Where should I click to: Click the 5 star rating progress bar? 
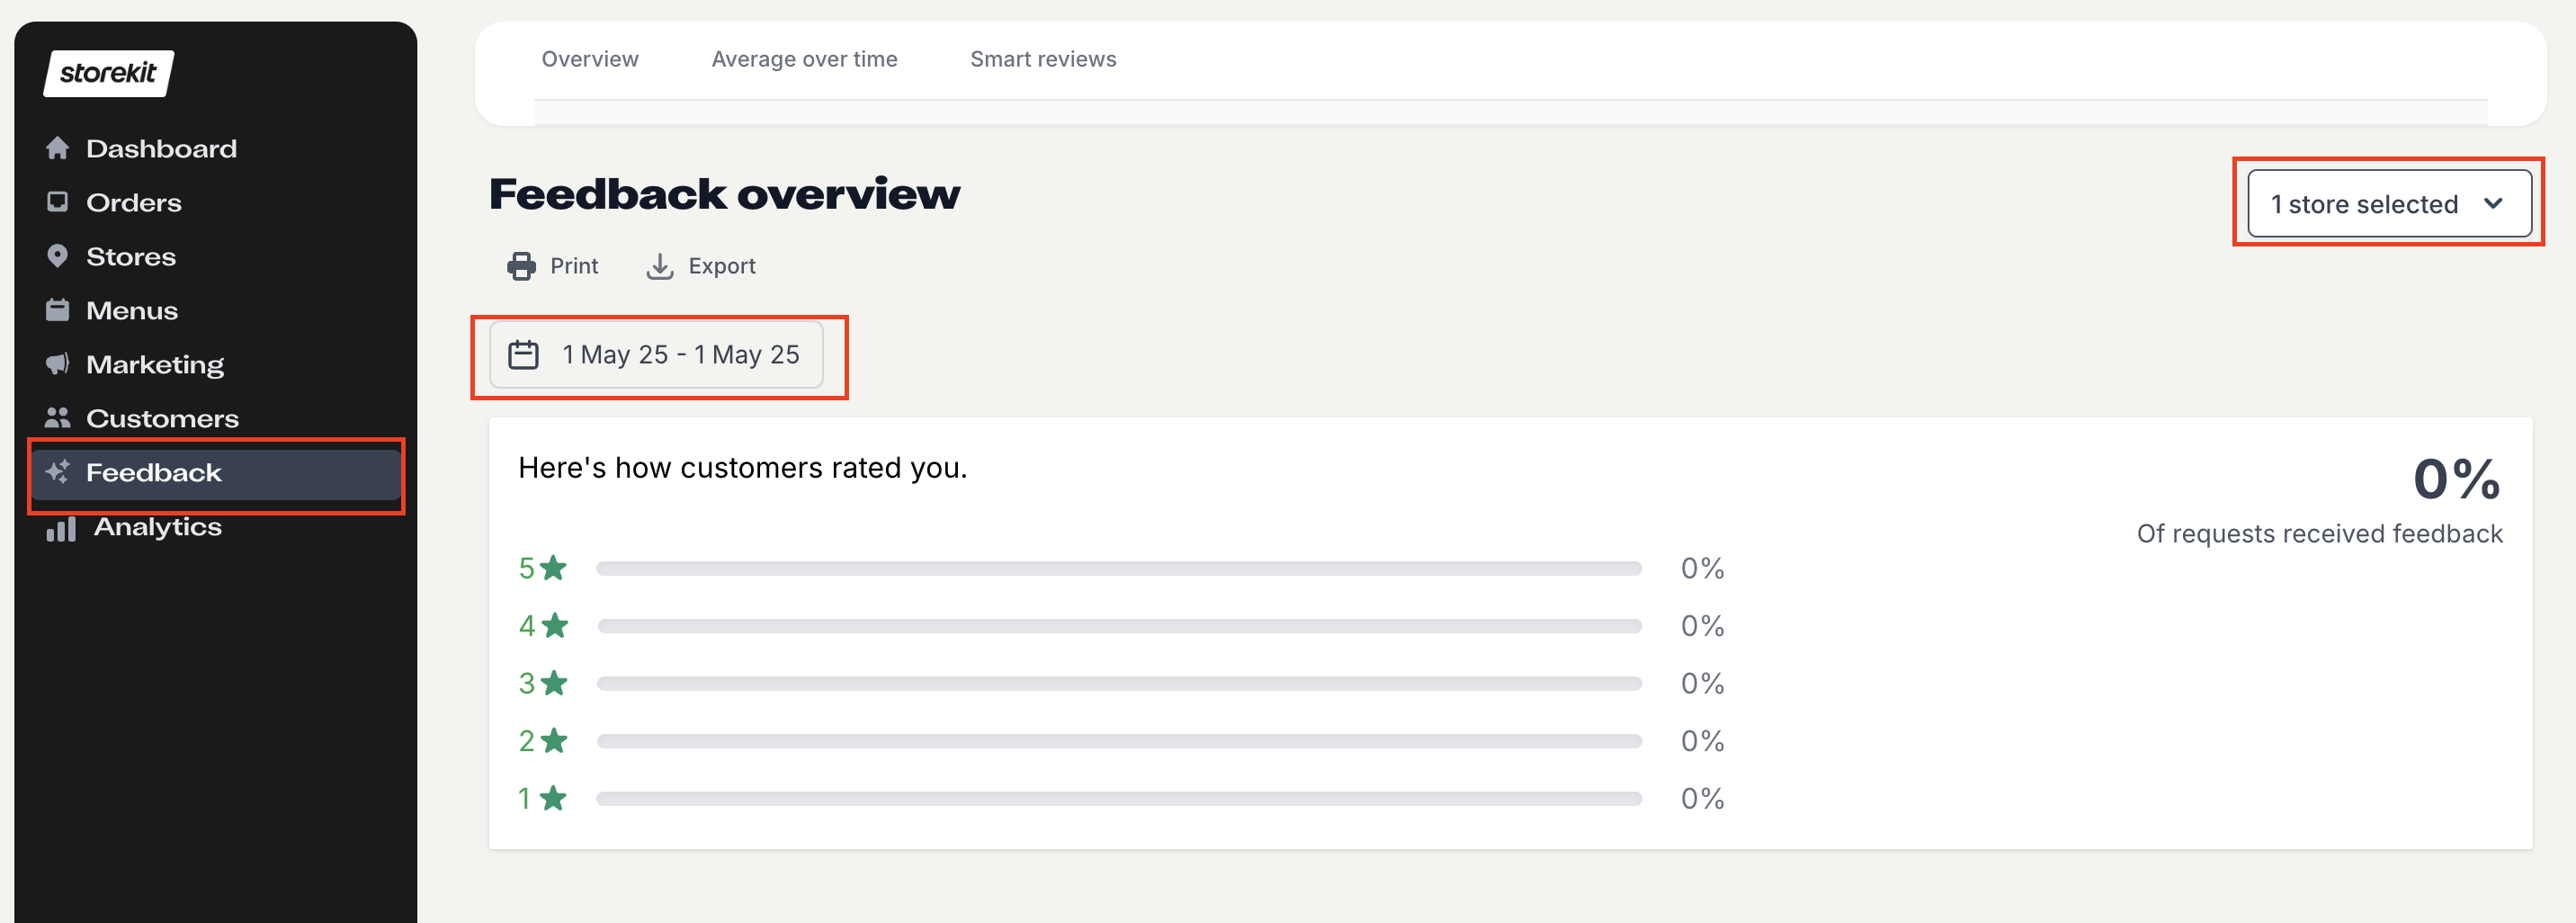tap(1119, 568)
